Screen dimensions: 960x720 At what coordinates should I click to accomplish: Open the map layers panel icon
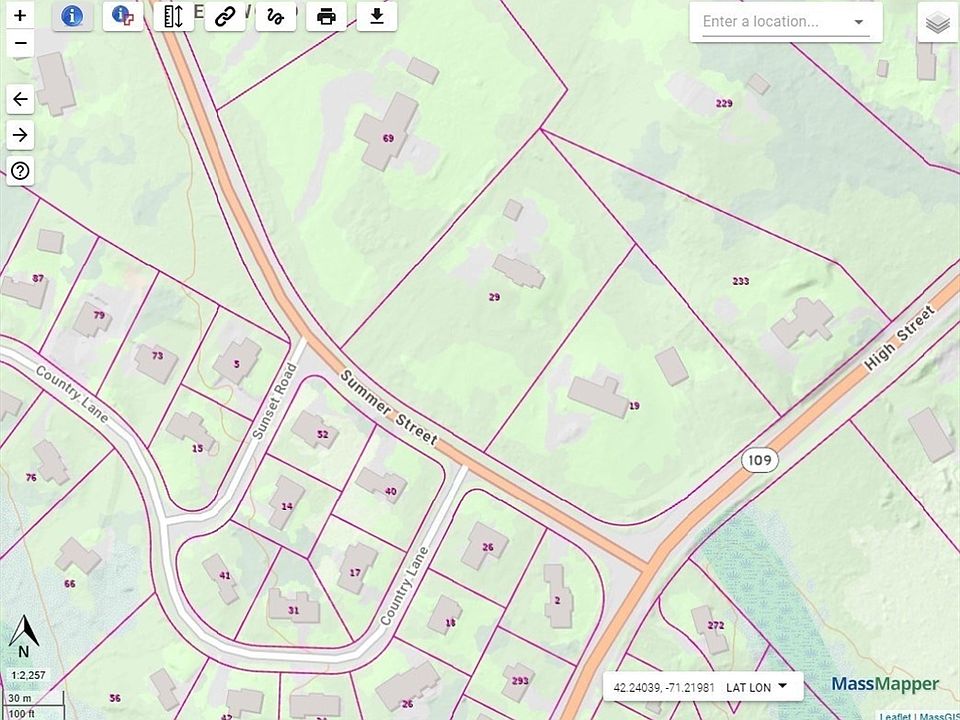937,22
